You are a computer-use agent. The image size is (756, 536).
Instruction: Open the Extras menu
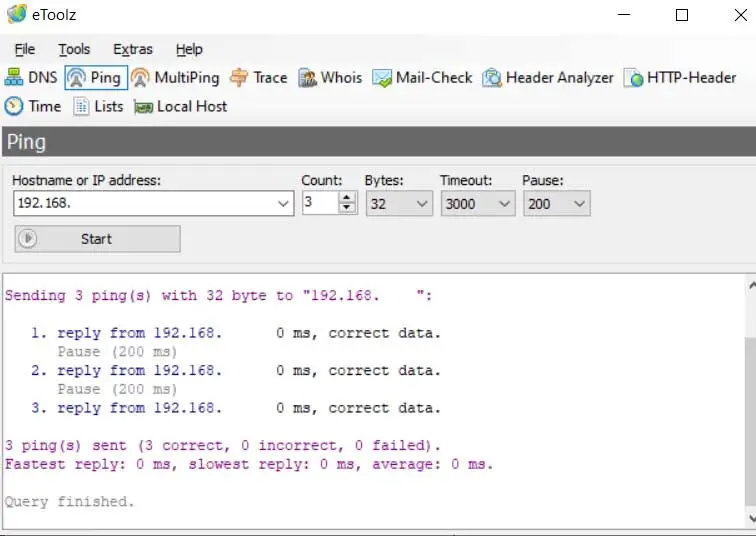[133, 49]
